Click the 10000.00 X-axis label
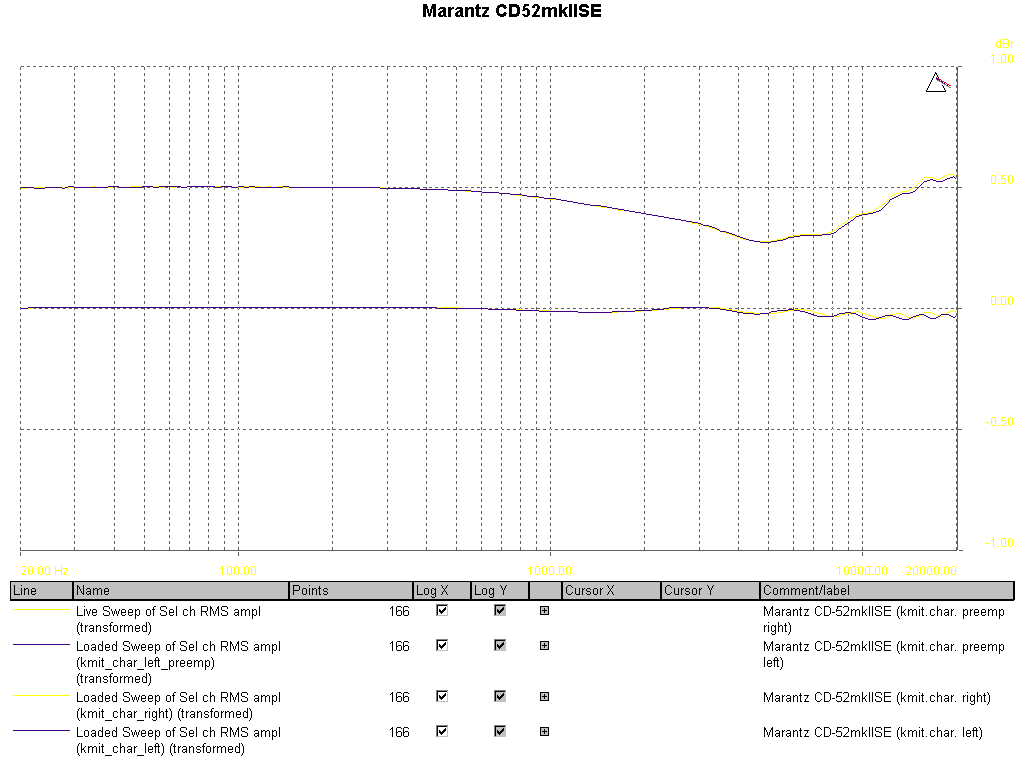Viewport: 1025px width, 769px height. tap(862, 571)
